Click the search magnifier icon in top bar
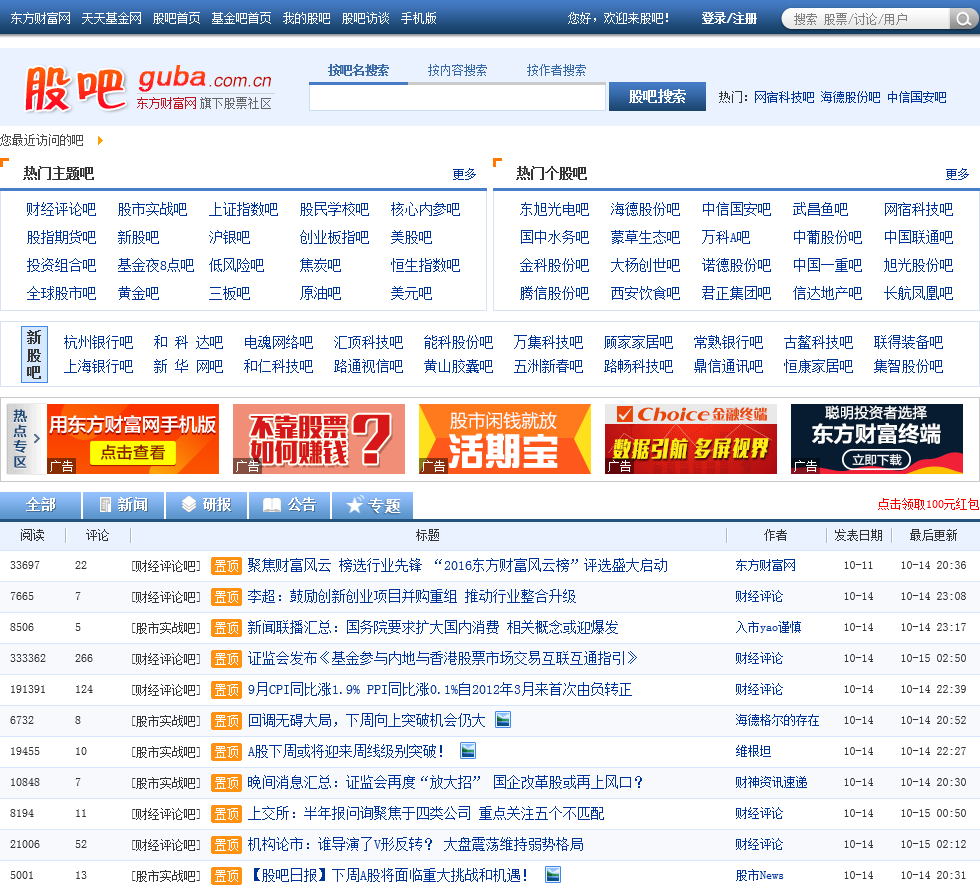The image size is (980, 891). (x=964, y=19)
